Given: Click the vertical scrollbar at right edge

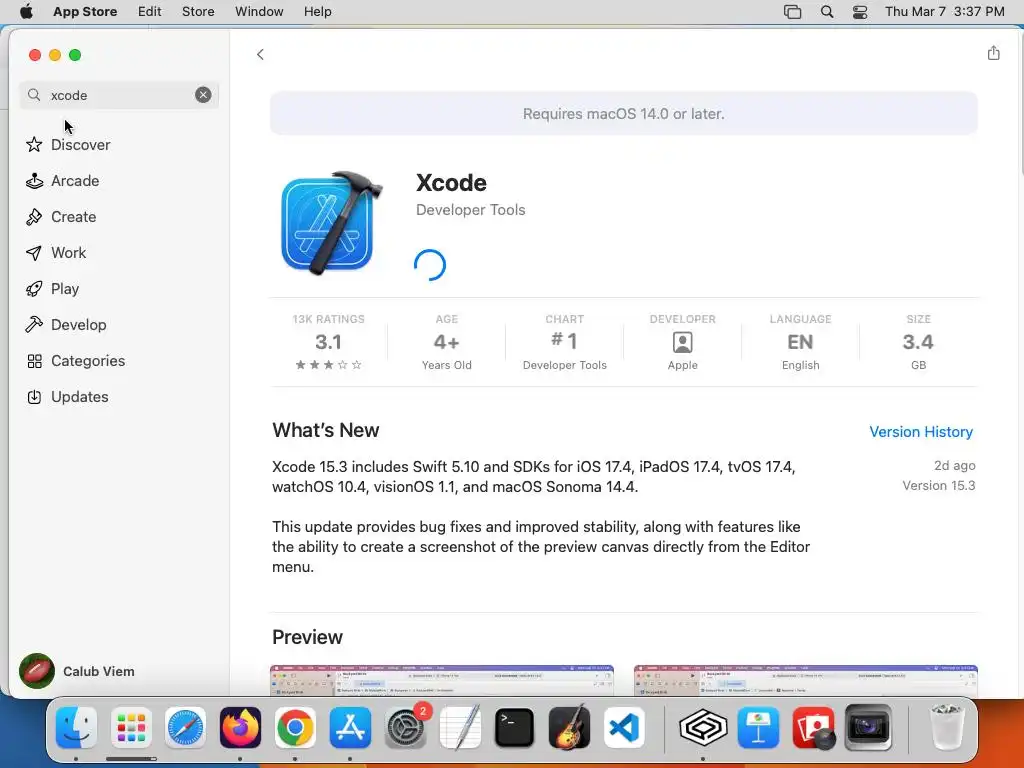Looking at the screenshot, I should (x=1020, y=104).
